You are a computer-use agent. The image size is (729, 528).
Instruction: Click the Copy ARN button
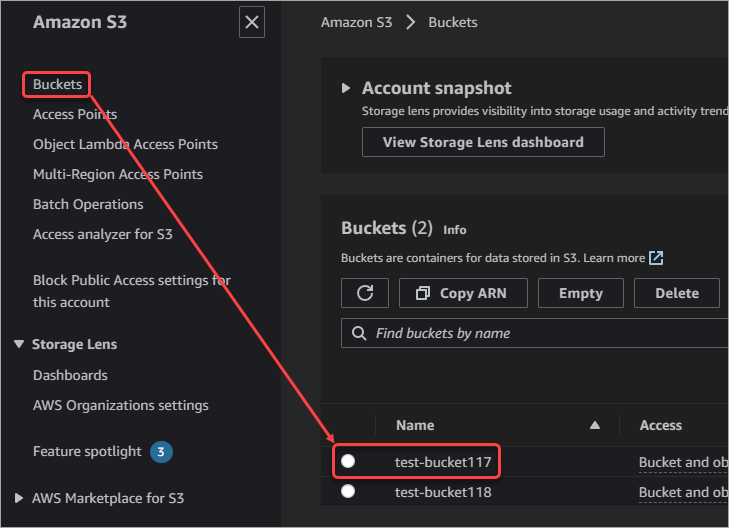coord(463,293)
